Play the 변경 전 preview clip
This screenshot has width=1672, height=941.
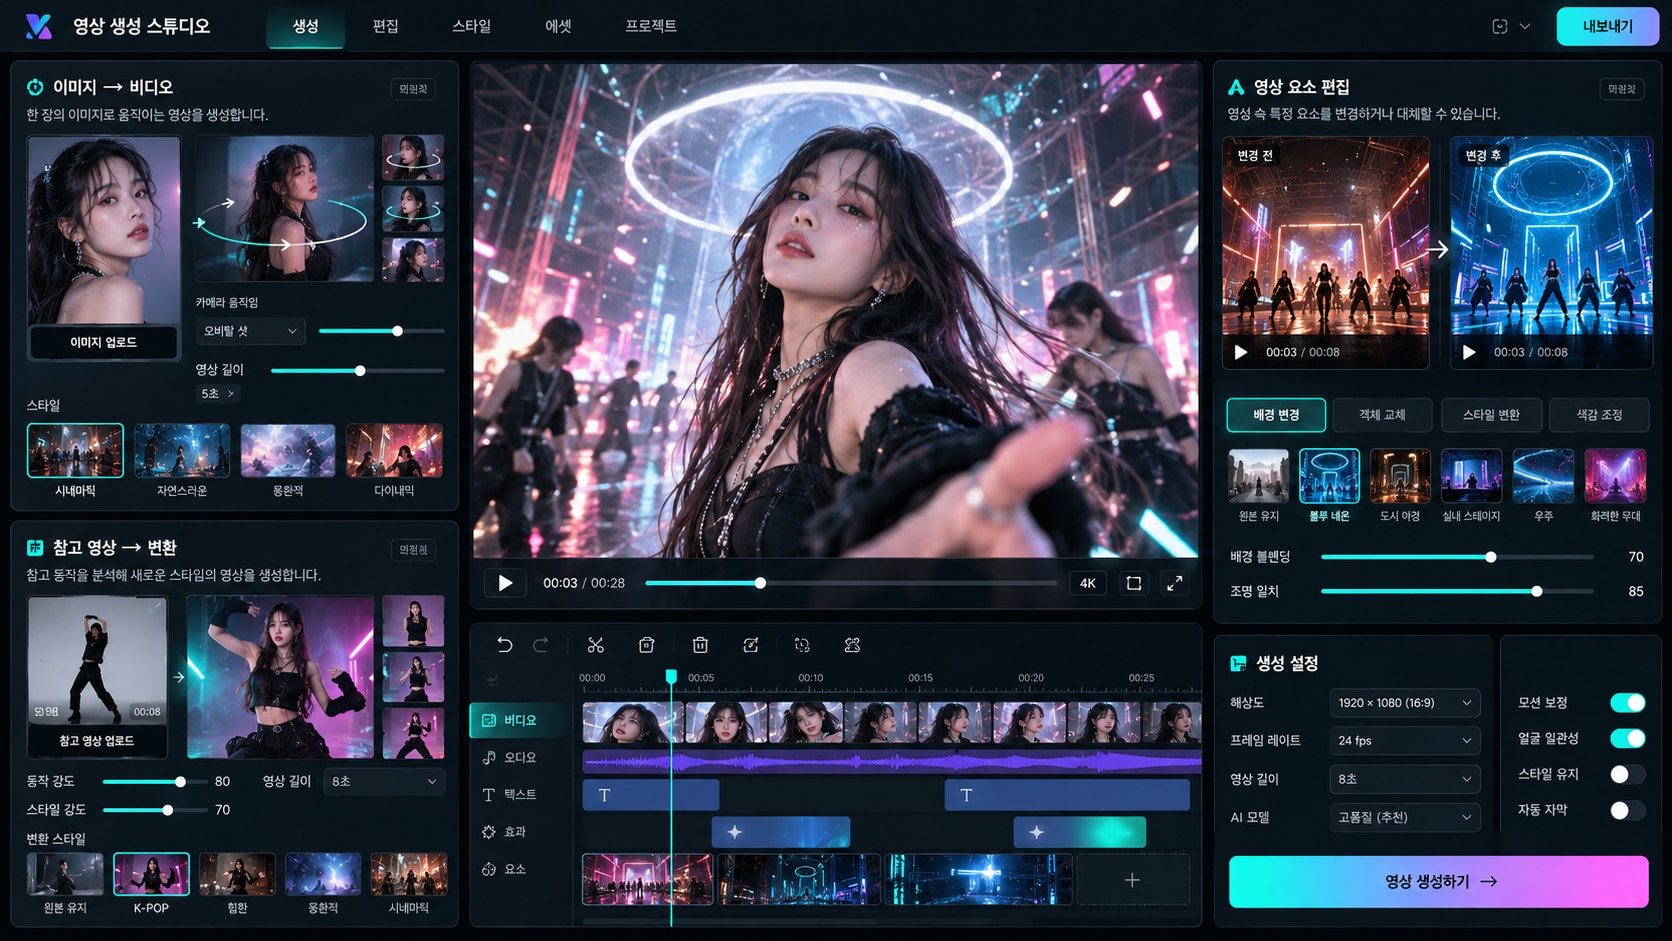tap(1241, 352)
